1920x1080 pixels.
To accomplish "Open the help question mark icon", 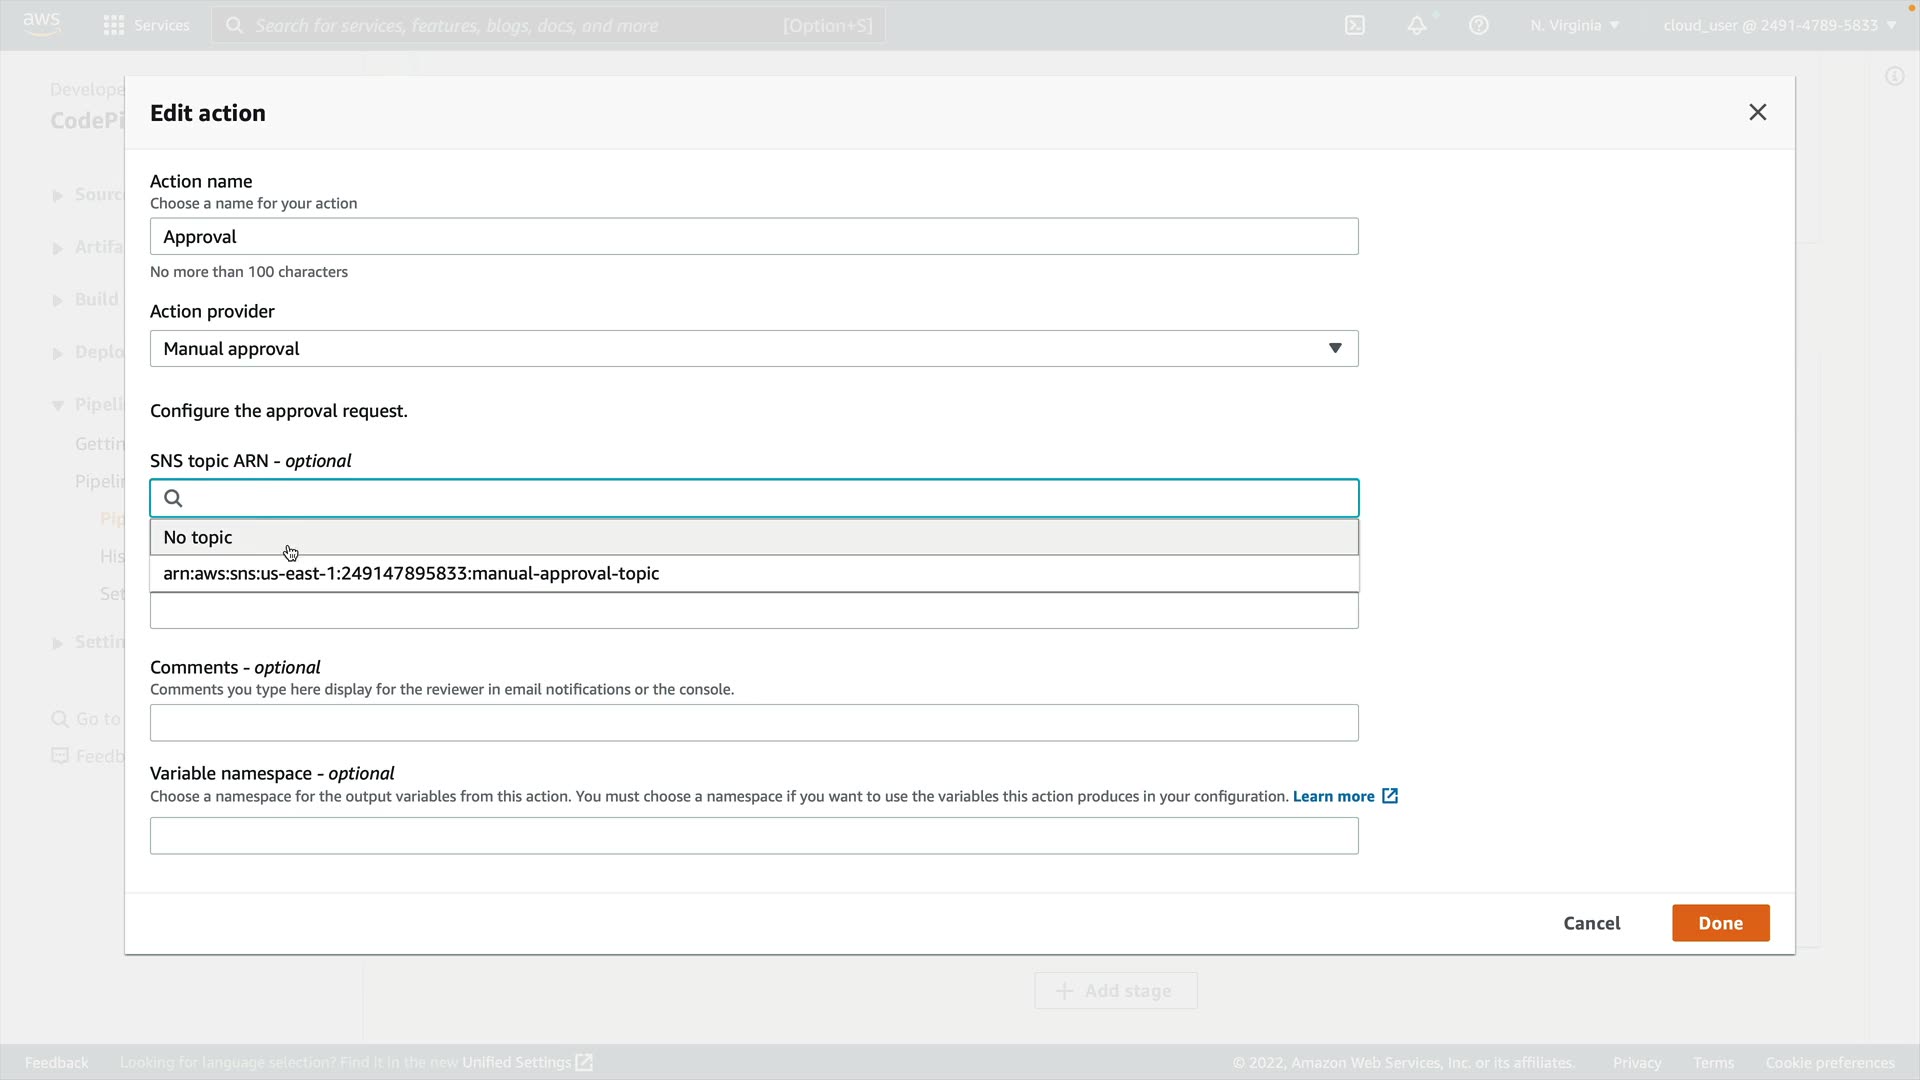I will pyautogui.click(x=1479, y=25).
